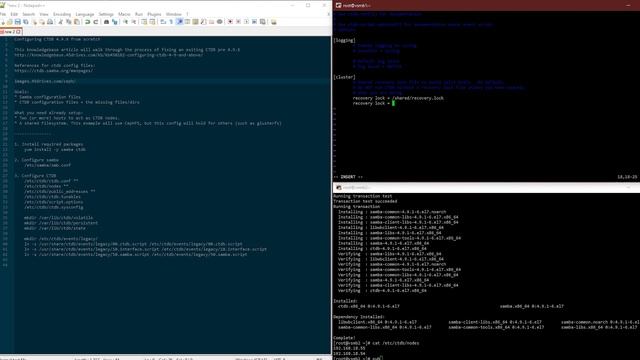Toggle the highlighted indent guide icon
The width and height of the screenshot is (640, 360).
click(x=180, y=22)
